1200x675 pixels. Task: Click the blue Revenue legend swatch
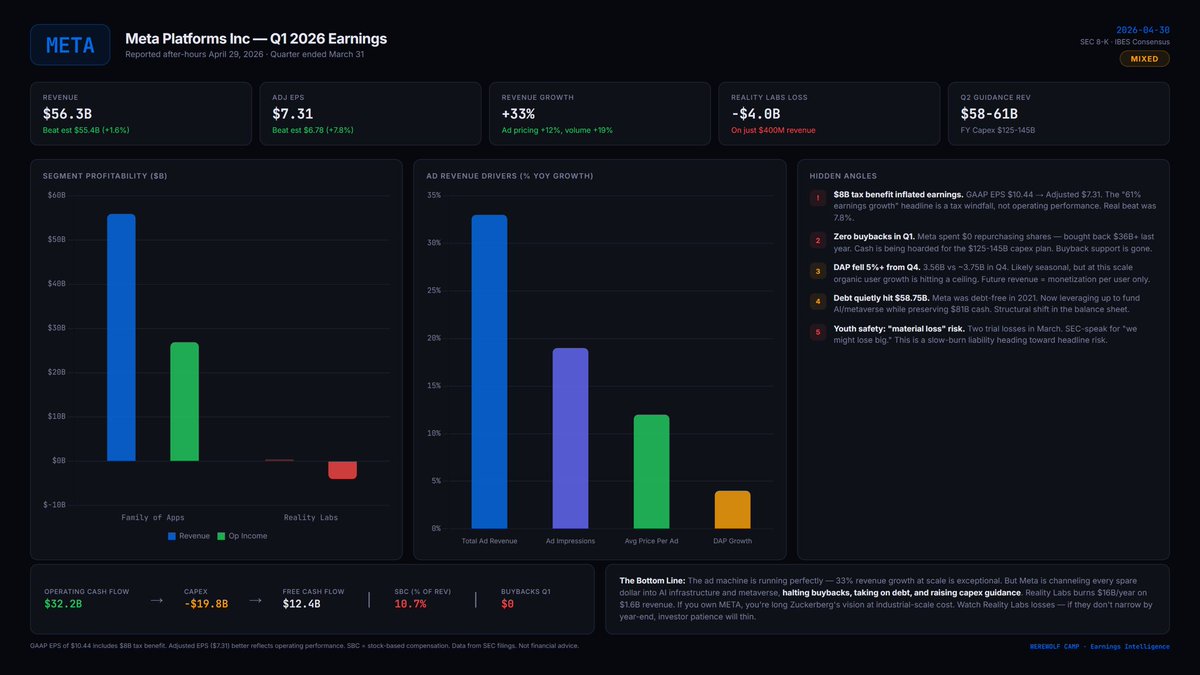tap(172, 536)
